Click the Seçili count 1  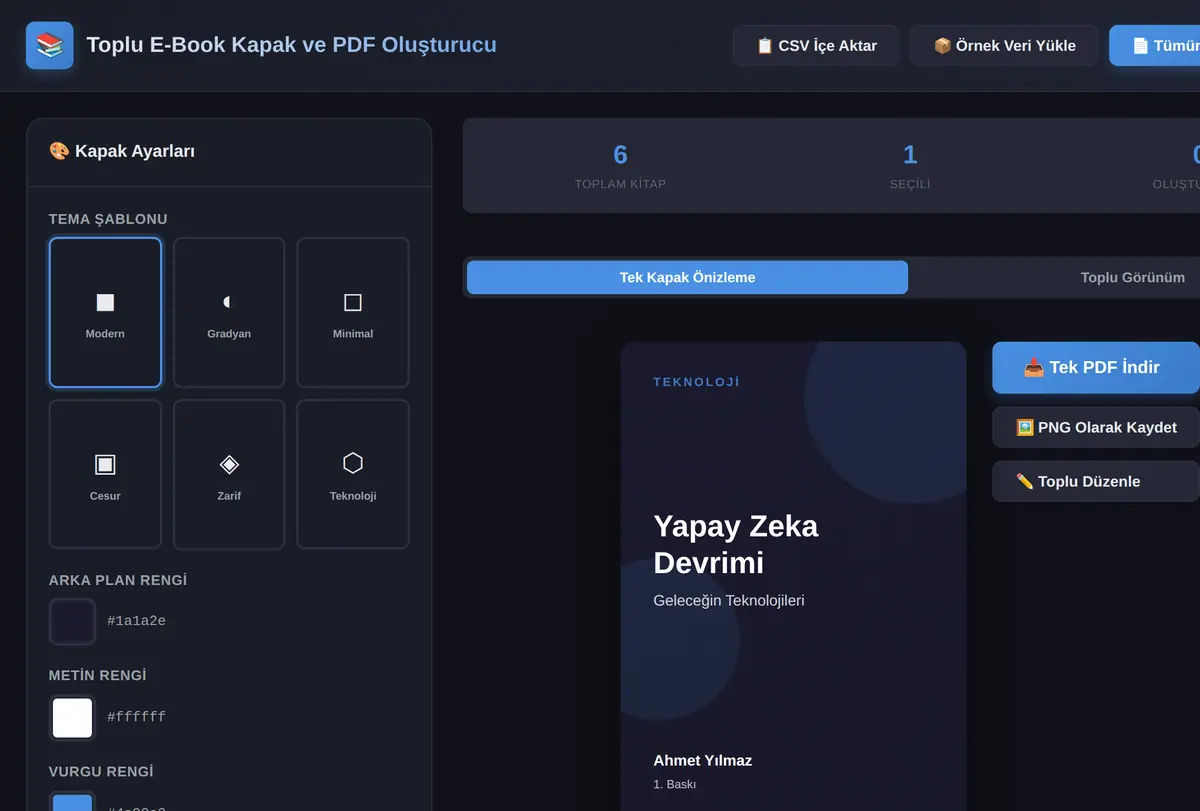(x=910, y=155)
